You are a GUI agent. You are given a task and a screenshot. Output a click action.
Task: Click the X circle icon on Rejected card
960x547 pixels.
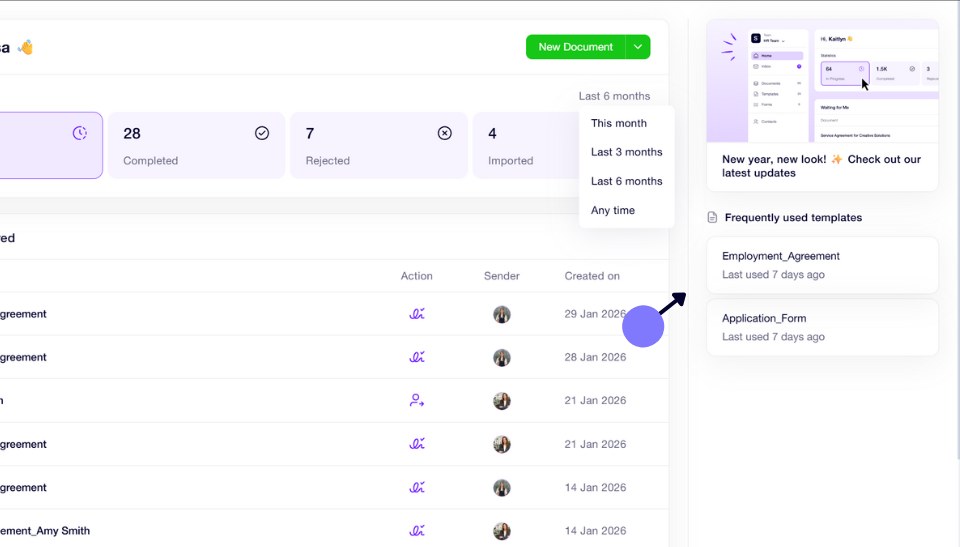444,133
